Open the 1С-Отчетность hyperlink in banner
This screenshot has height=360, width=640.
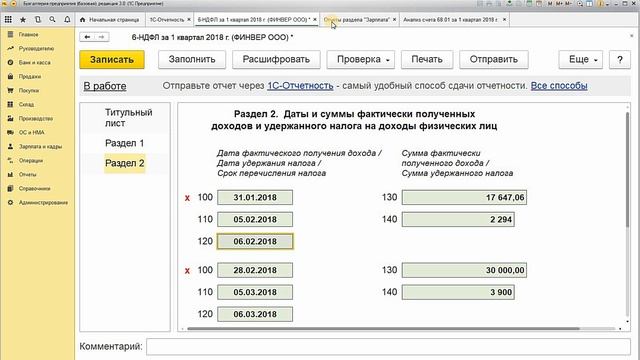click(x=300, y=86)
